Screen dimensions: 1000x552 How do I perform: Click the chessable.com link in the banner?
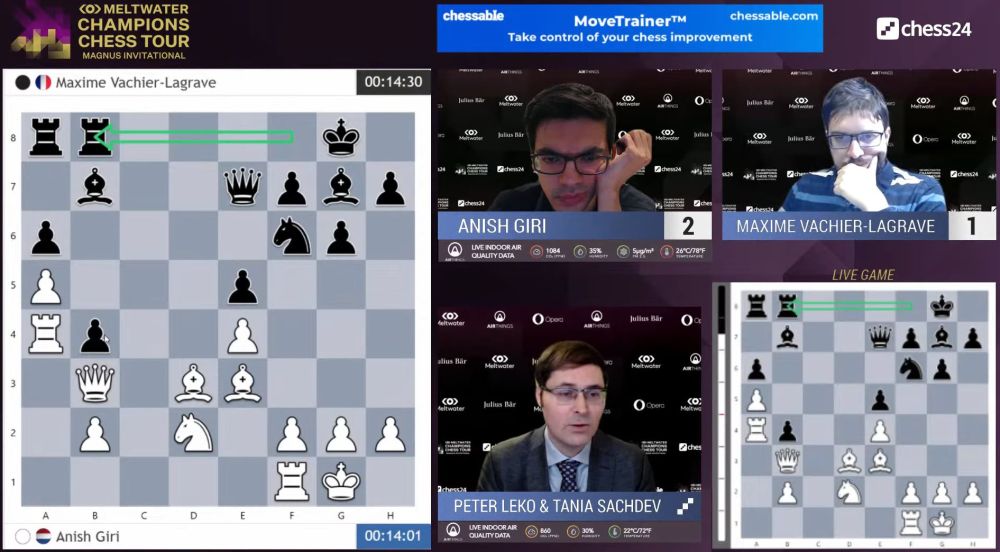[773, 16]
